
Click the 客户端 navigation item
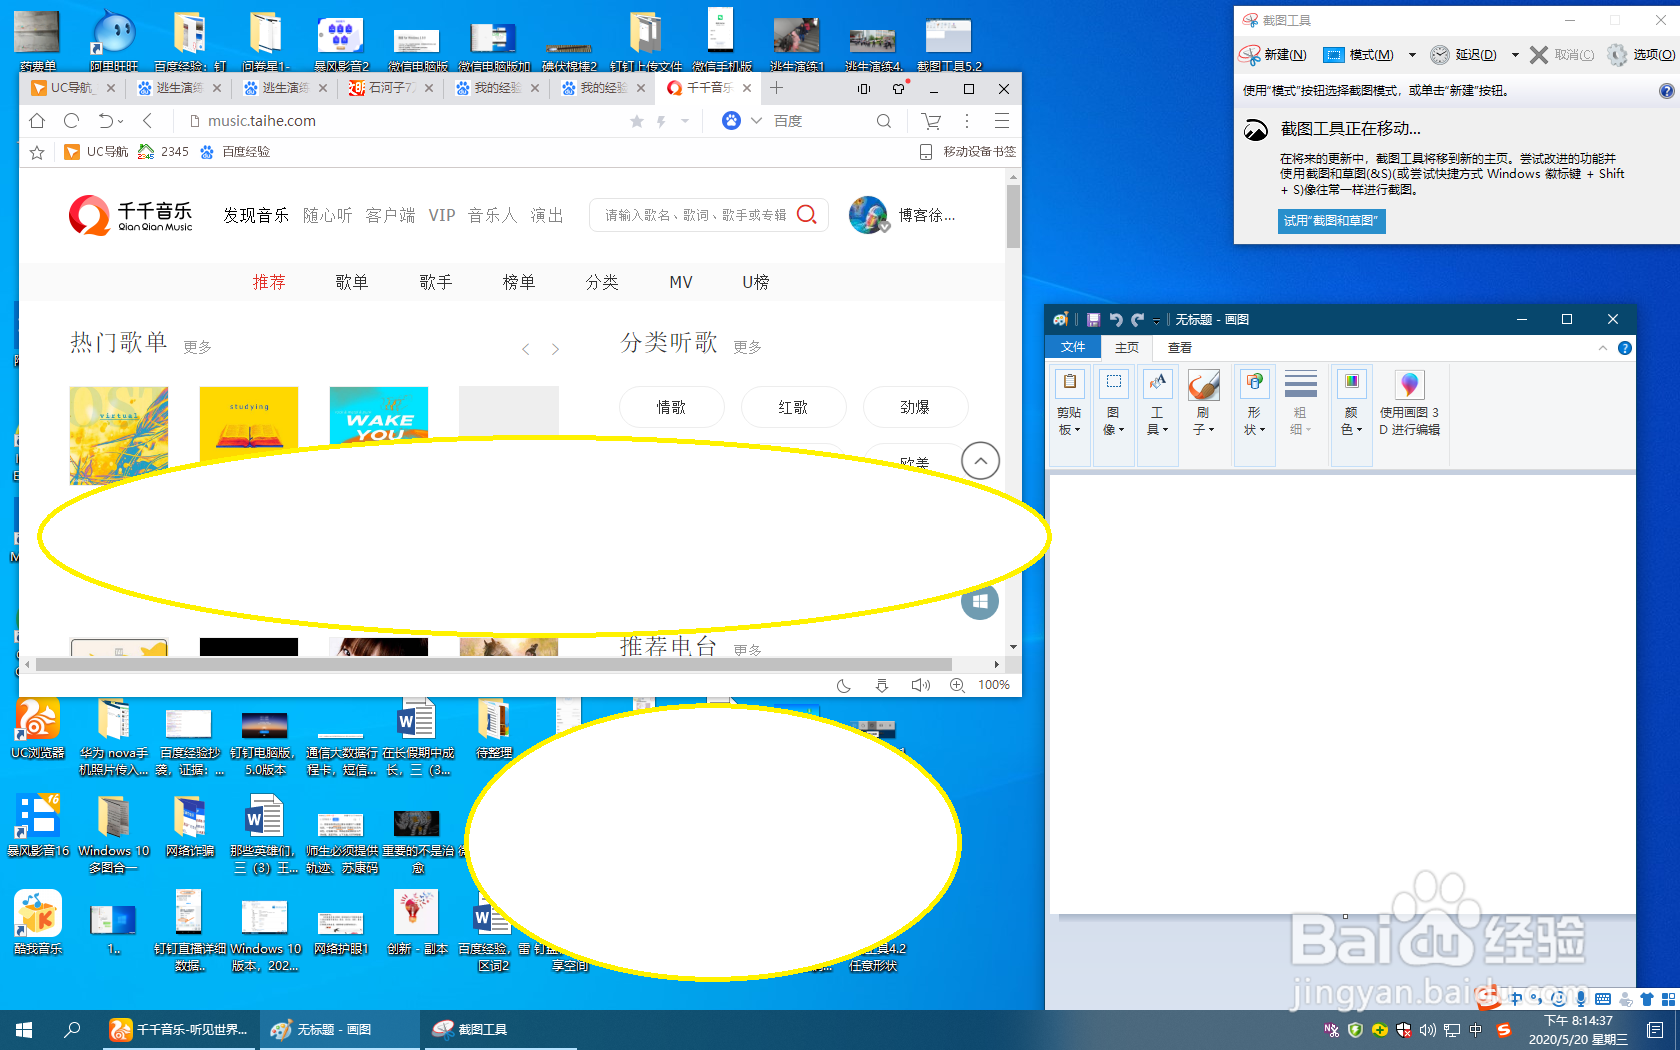(x=390, y=215)
